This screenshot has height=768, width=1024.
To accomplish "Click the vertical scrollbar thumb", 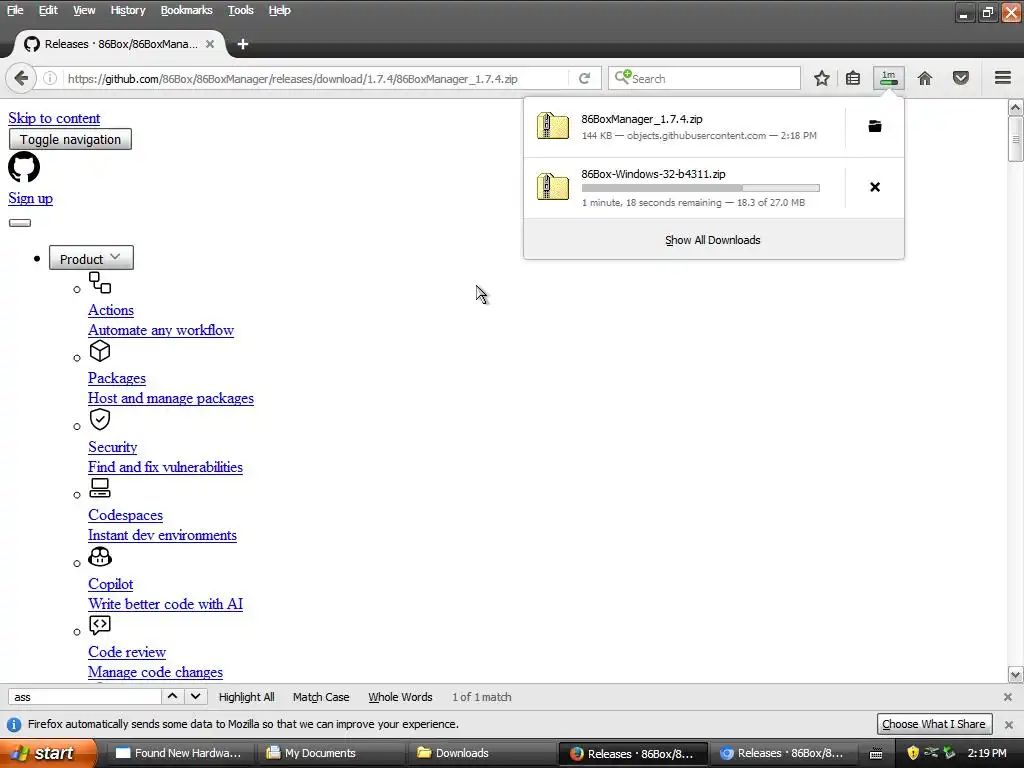I will 1016,138.
